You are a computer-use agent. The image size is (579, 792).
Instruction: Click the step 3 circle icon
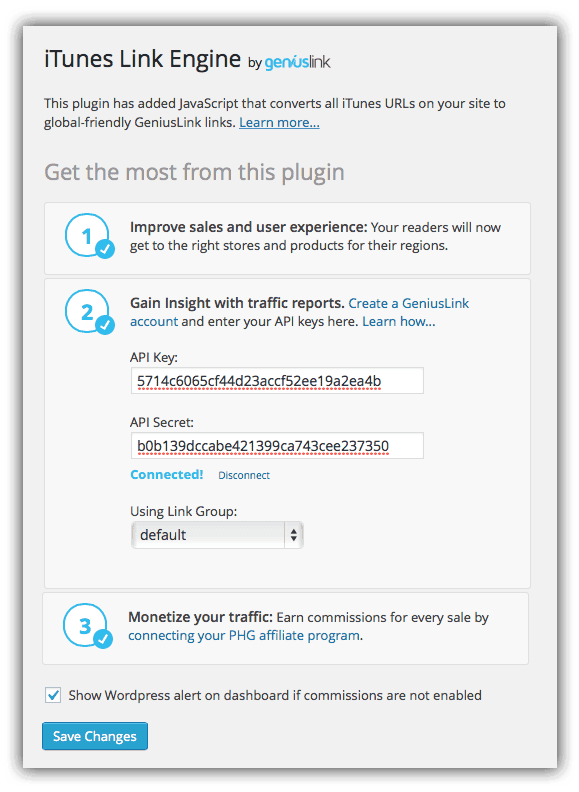click(x=85, y=625)
